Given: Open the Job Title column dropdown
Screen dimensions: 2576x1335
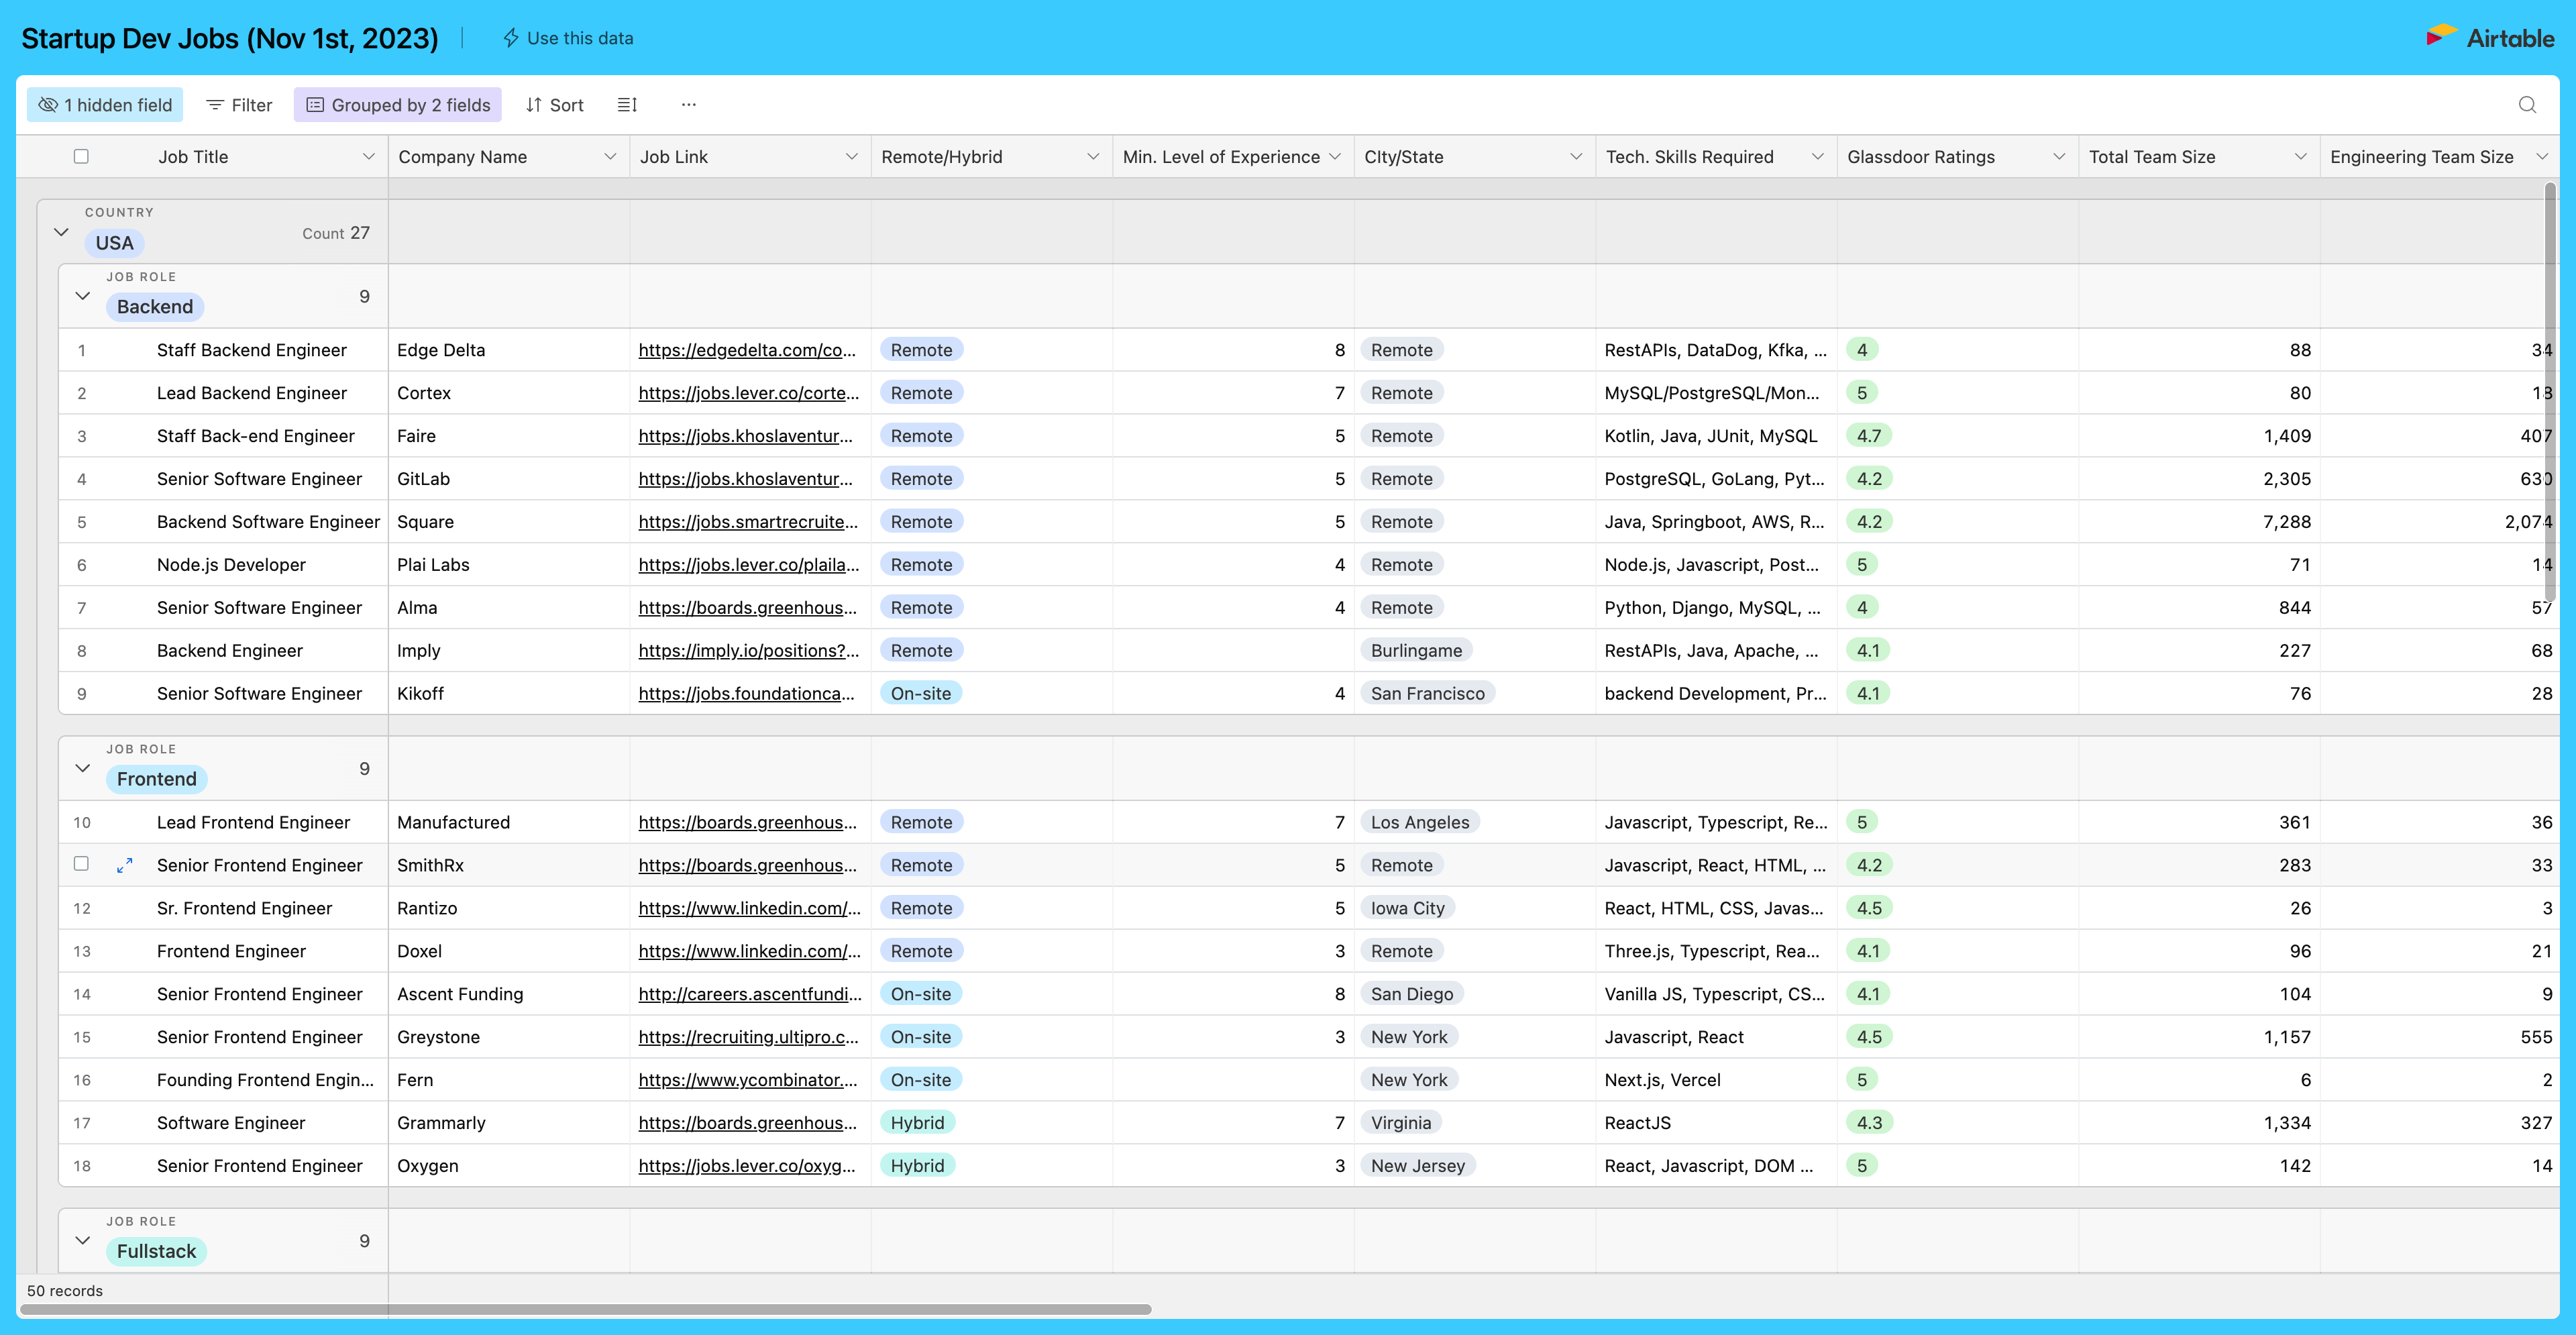Looking at the screenshot, I should [x=368, y=157].
